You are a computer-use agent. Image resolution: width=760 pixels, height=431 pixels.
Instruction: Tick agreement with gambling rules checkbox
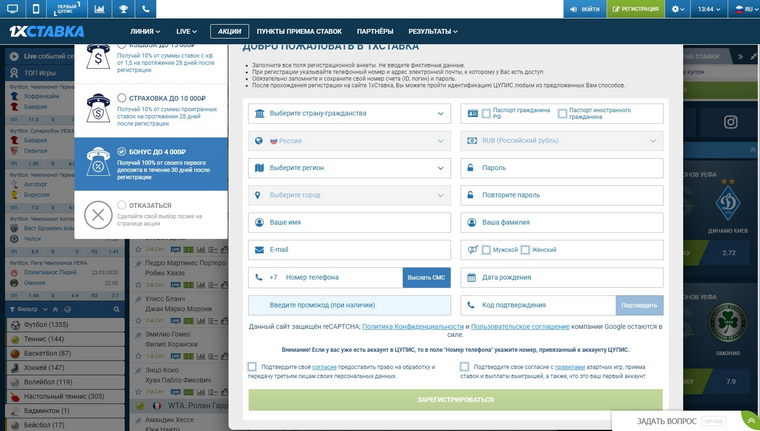tap(464, 367)
